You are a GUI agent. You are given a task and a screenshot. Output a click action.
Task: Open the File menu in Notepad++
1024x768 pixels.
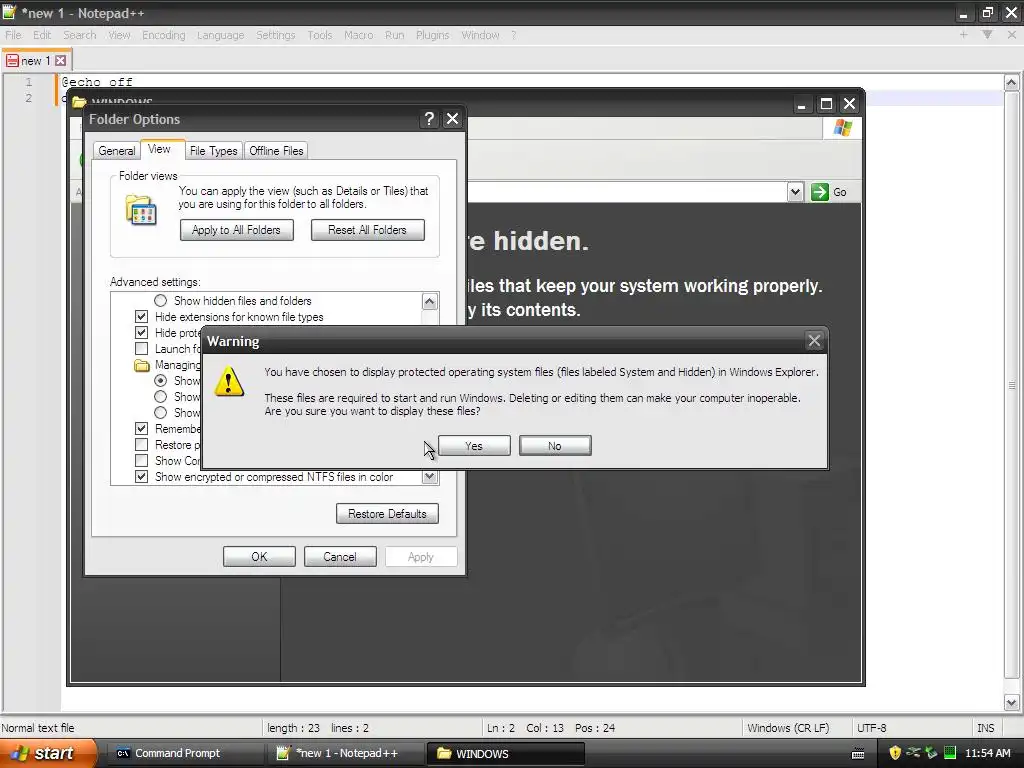point(13,35)
